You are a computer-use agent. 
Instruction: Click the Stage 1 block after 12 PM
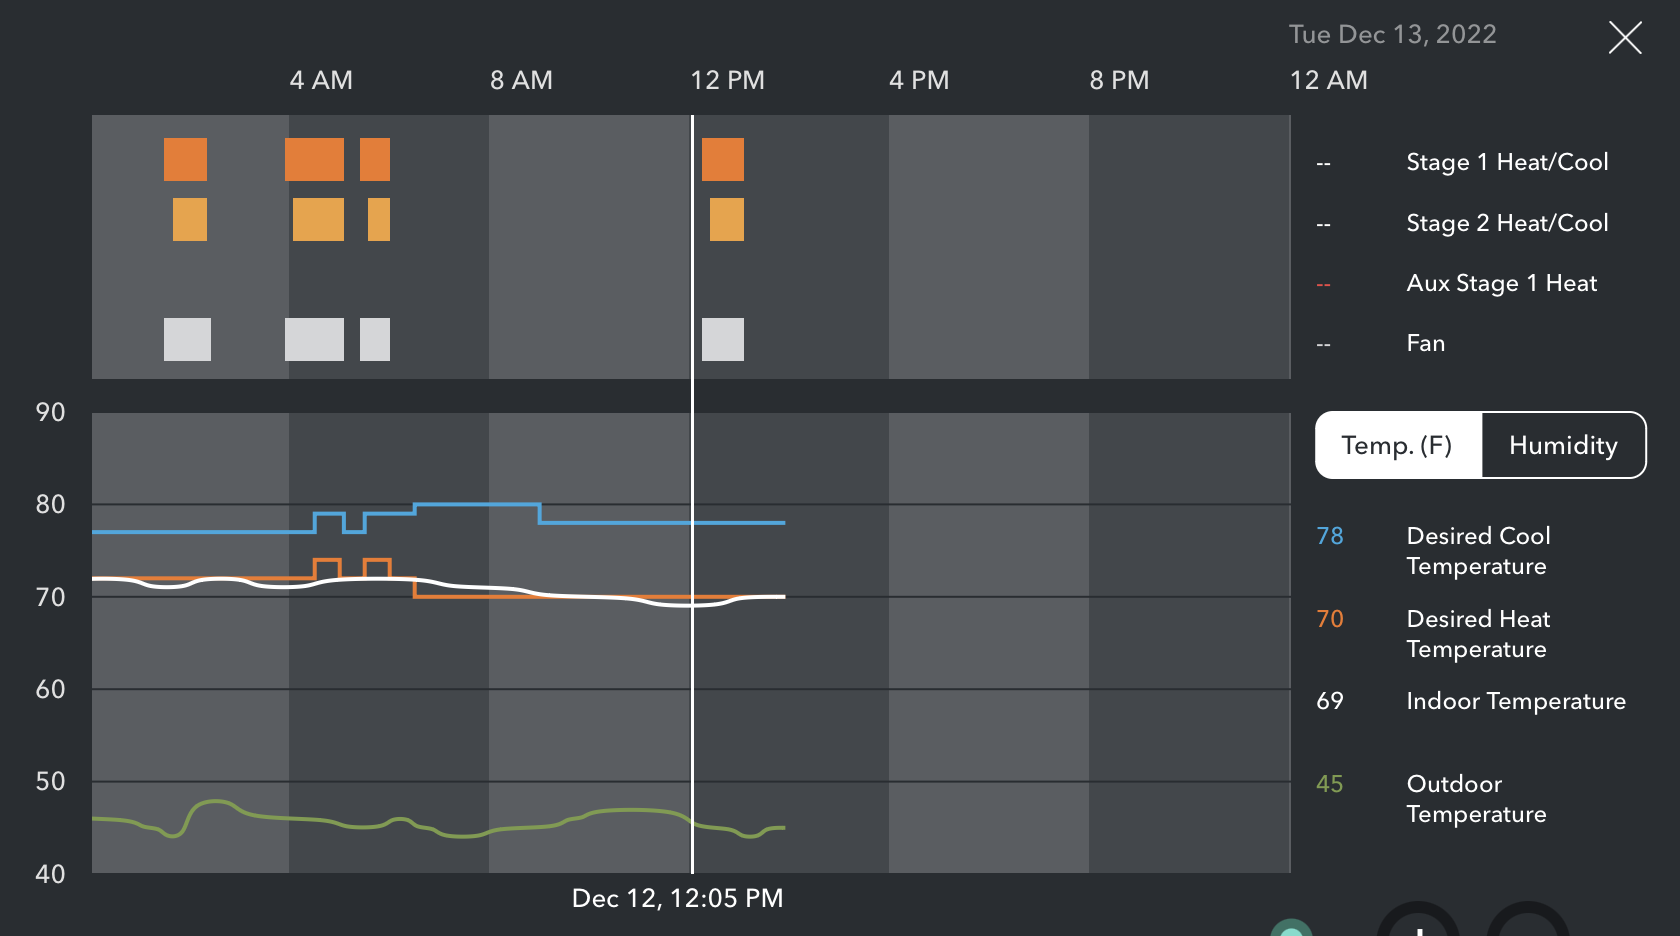click(x=723, y=160)
